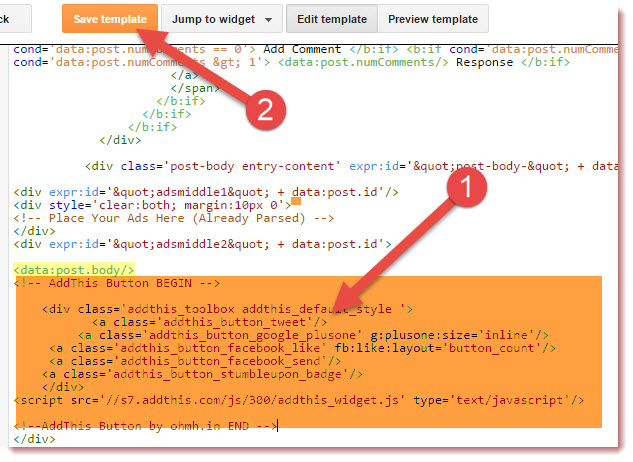Click the addthis_toolbox div class line

tap(228, 309)
